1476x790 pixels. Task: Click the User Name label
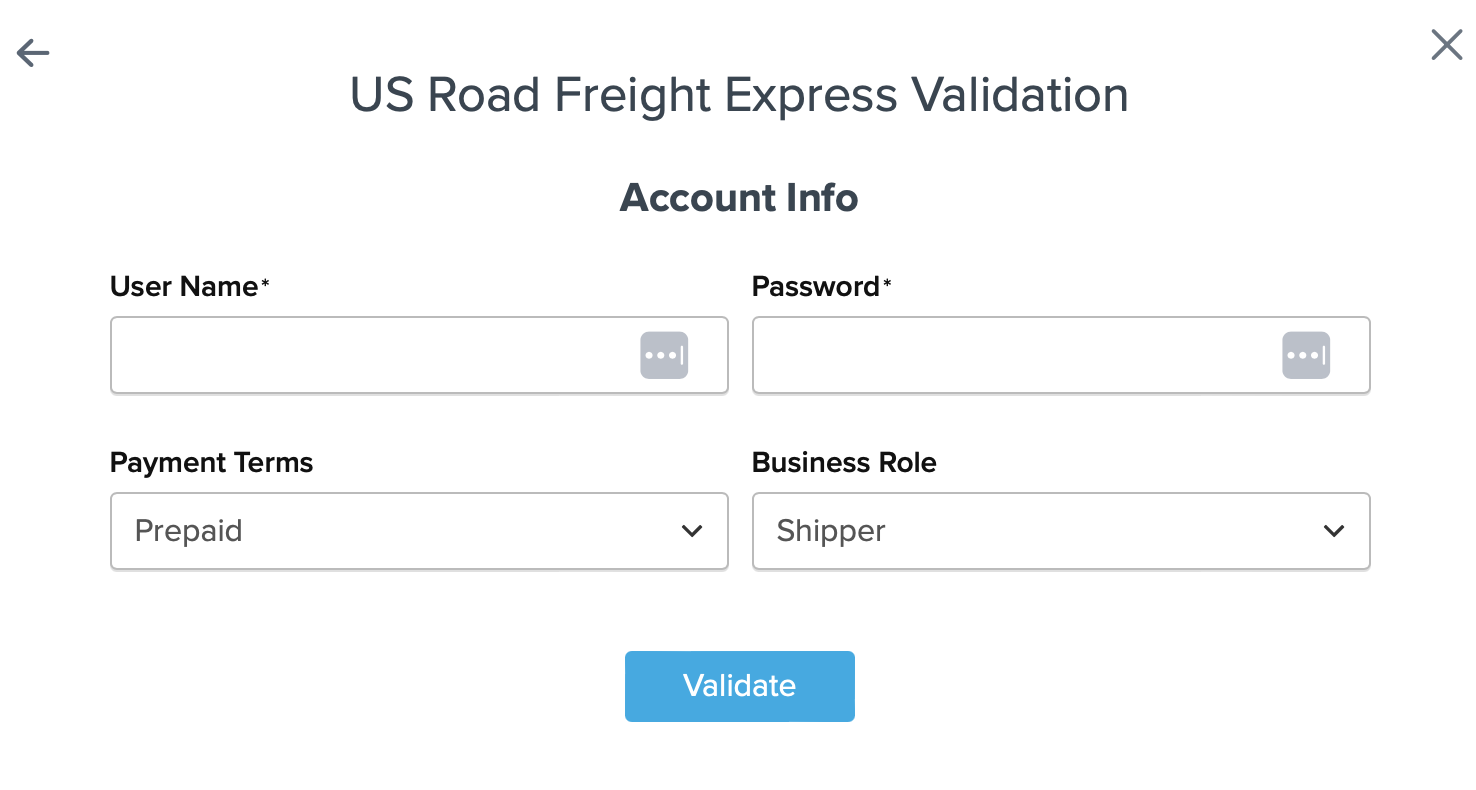(184, 287)
